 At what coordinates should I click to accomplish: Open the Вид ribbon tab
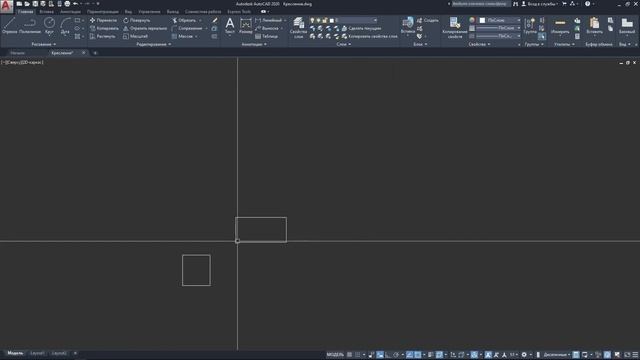tap(128, 11)
